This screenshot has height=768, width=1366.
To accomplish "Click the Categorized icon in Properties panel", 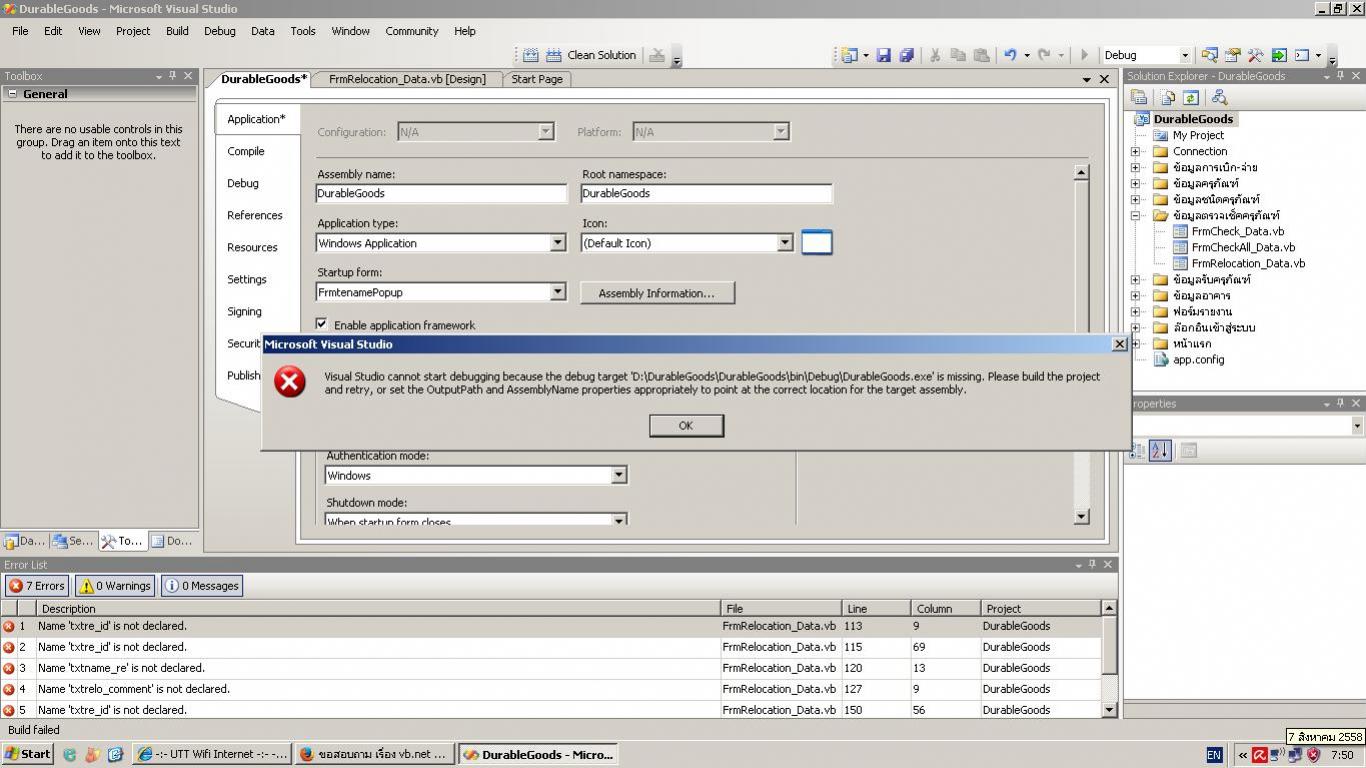I will pos(1137,450).
